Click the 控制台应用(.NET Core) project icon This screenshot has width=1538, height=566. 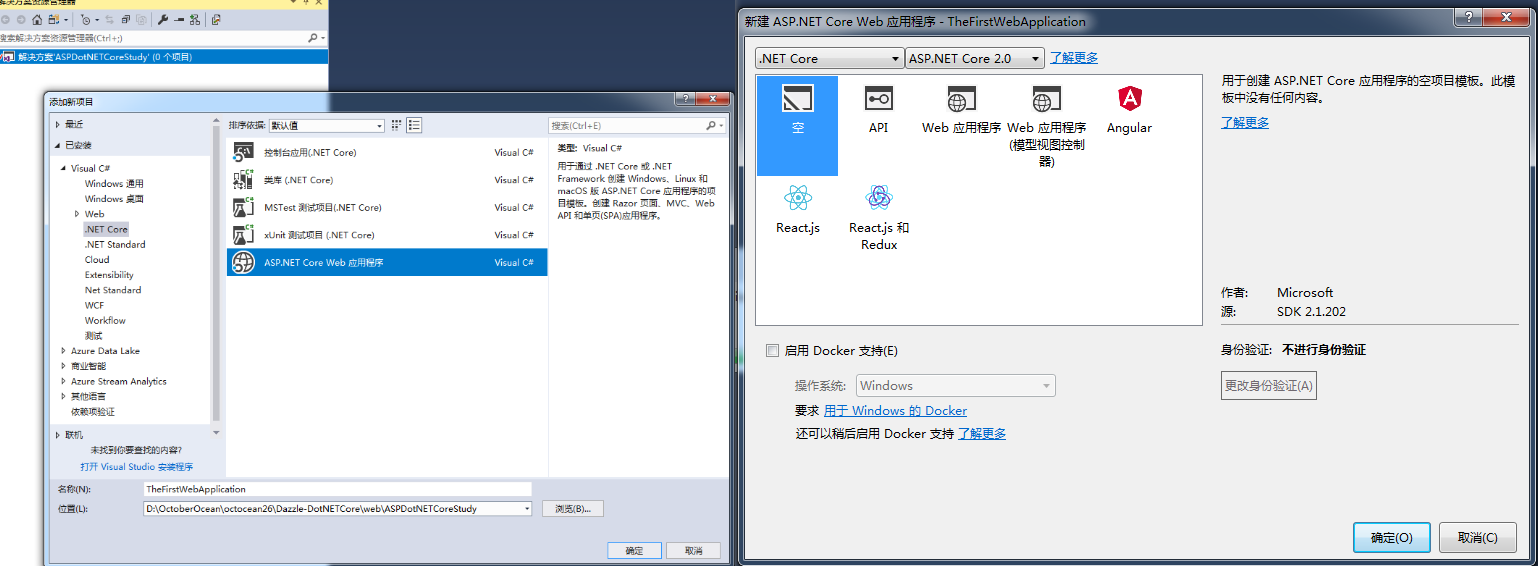(243, 152)
